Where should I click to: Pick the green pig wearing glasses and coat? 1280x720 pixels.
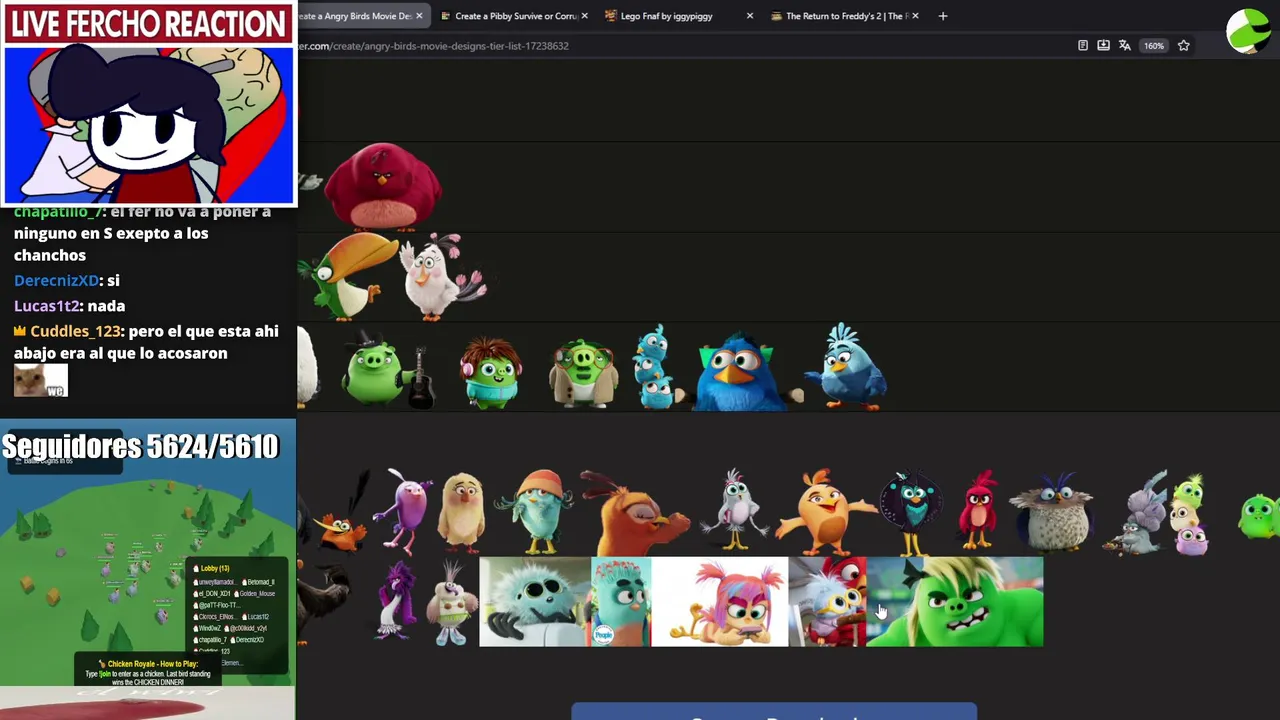pos(584,372)
